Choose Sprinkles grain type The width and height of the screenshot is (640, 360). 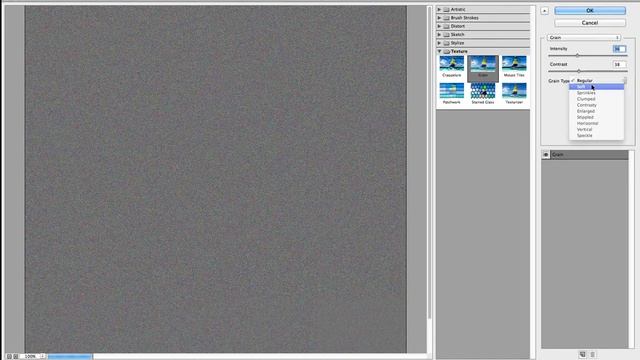coord(596,93)
